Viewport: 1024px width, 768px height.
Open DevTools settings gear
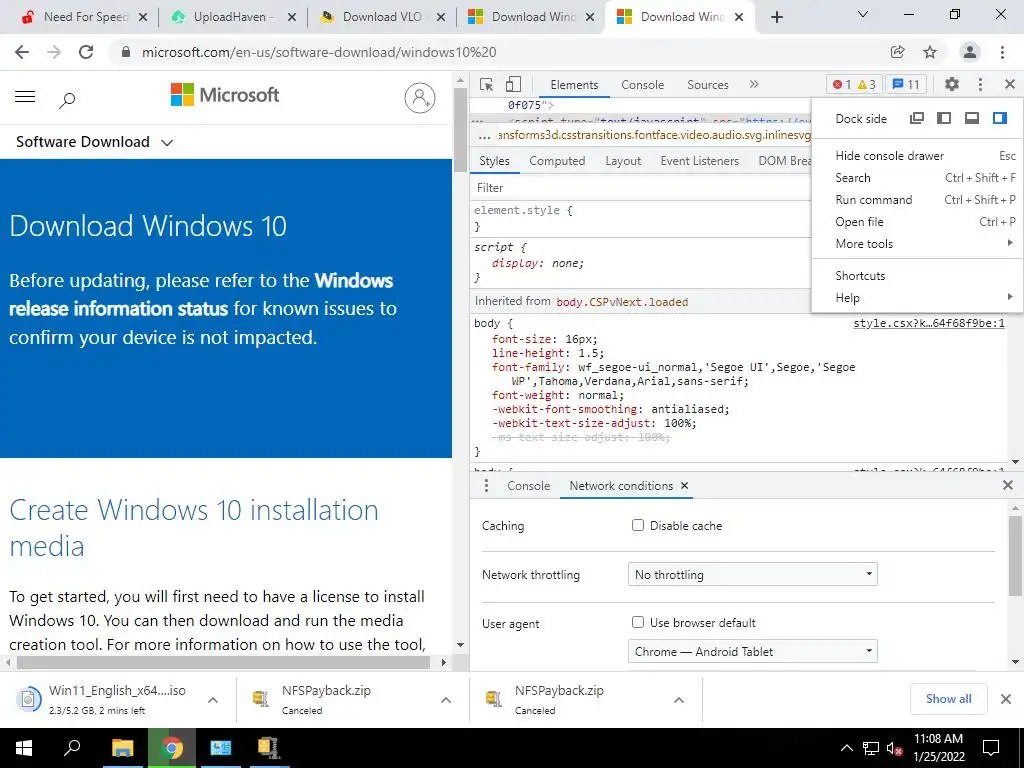pos(952,84)
